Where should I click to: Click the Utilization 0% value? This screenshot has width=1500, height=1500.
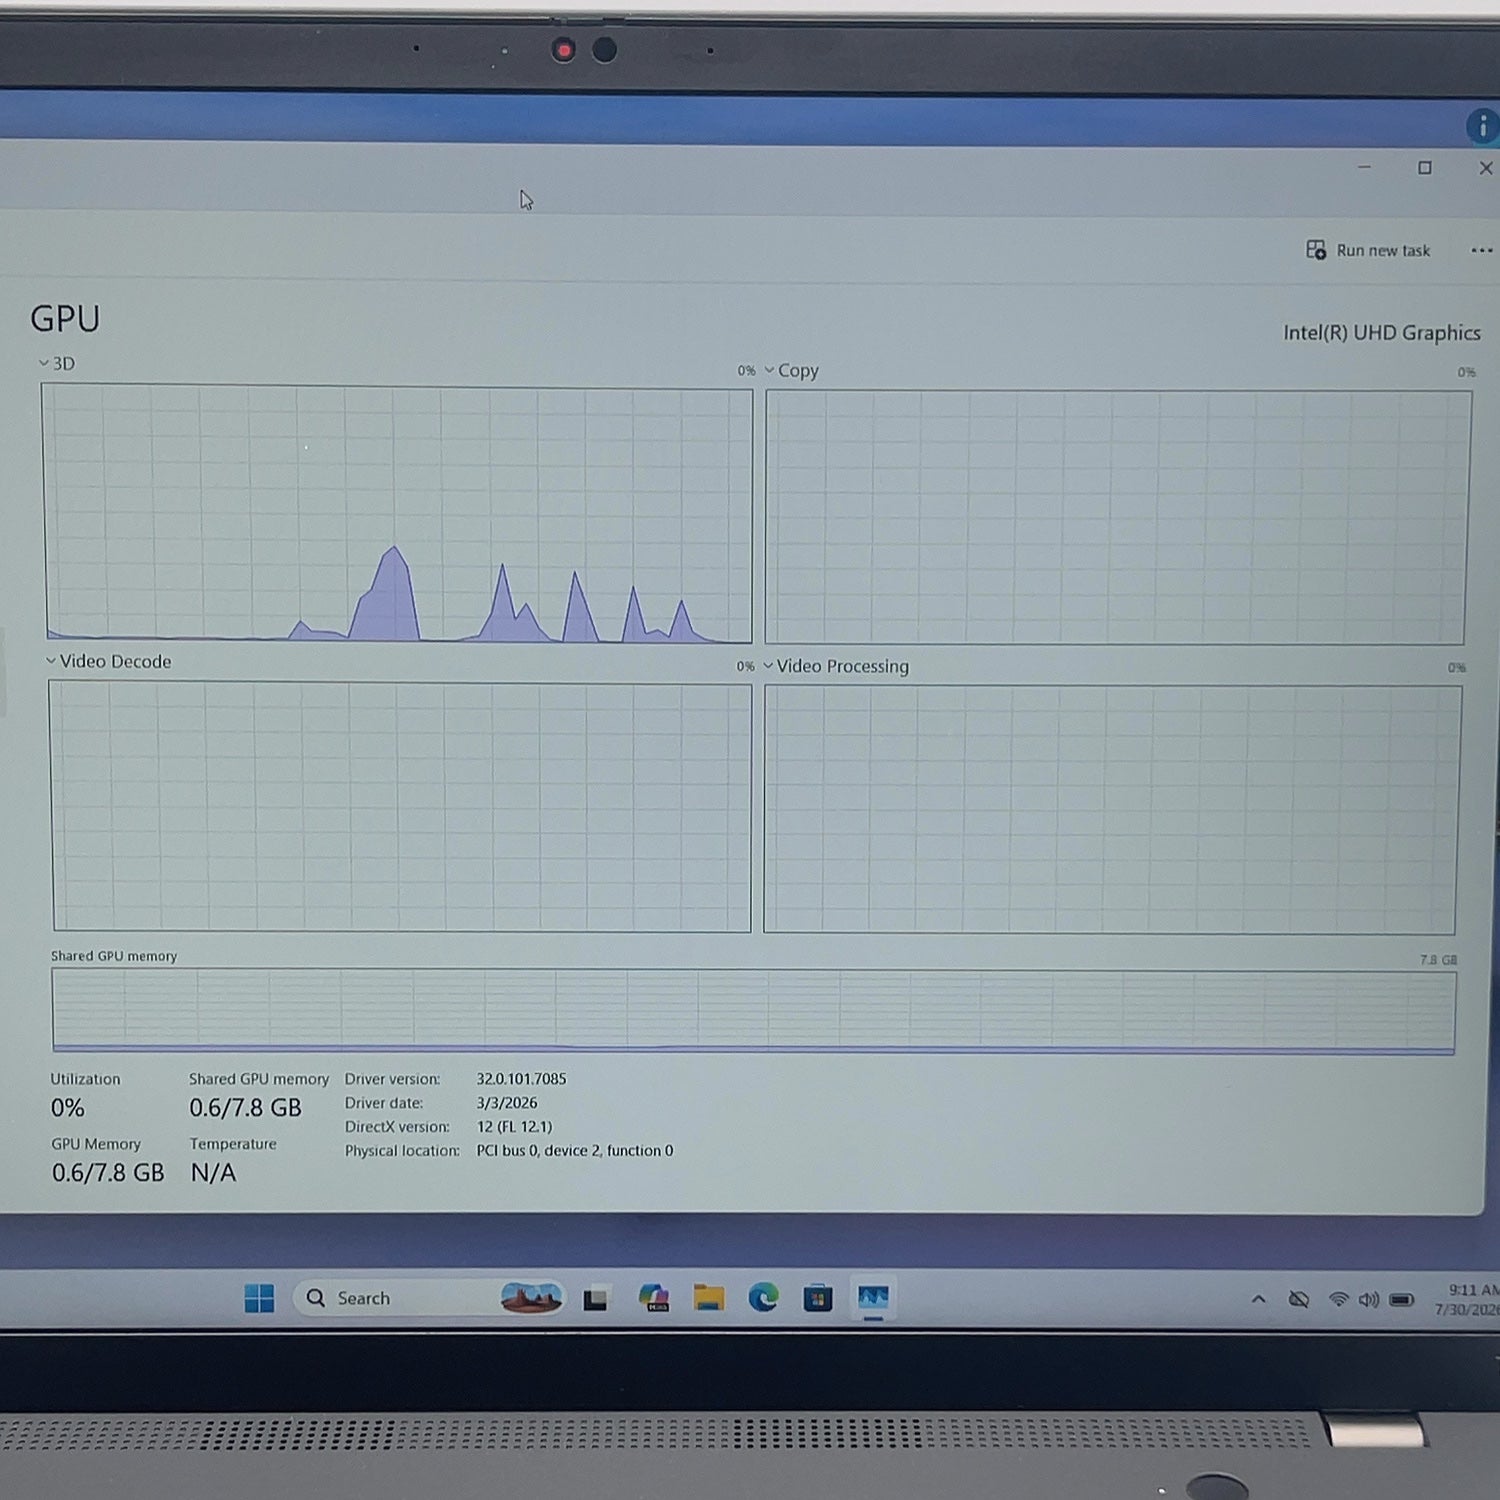pyautogui.click(x=68, y=1108)
